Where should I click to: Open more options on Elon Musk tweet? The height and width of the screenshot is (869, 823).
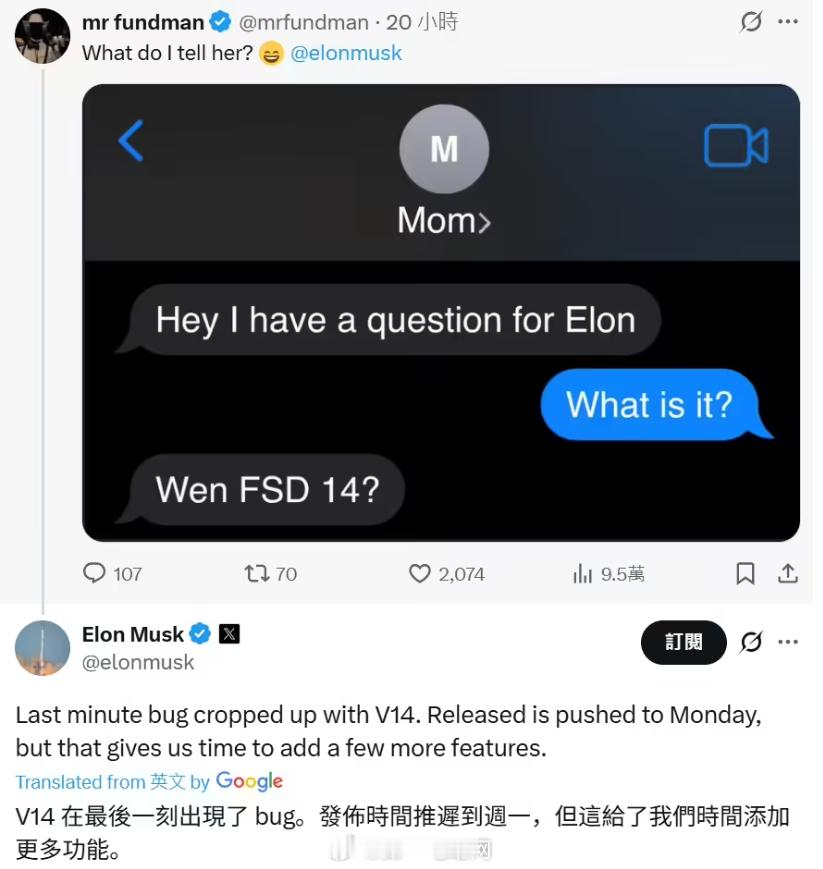coord(788,642)
